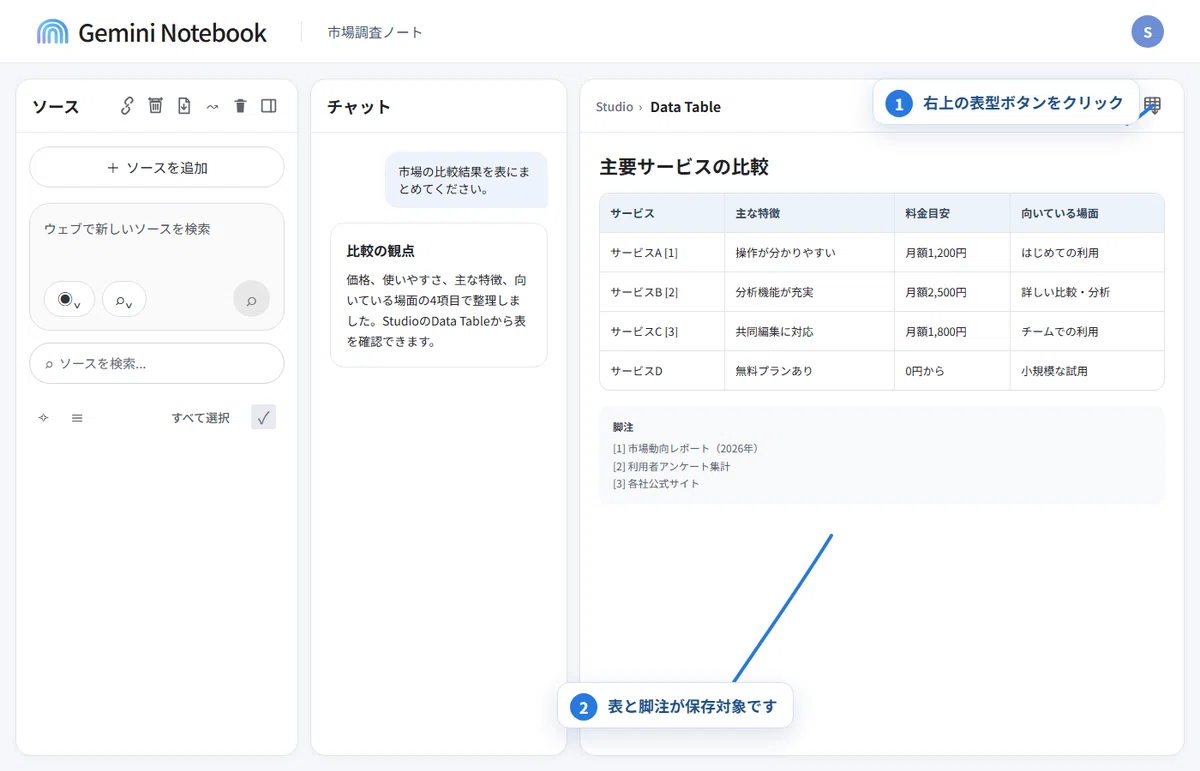The width and height of the screenshot is (1200, 771).
Task: Click the 比較の観点 response card heading
Action: pyautogui.click(x=381, y=251)
